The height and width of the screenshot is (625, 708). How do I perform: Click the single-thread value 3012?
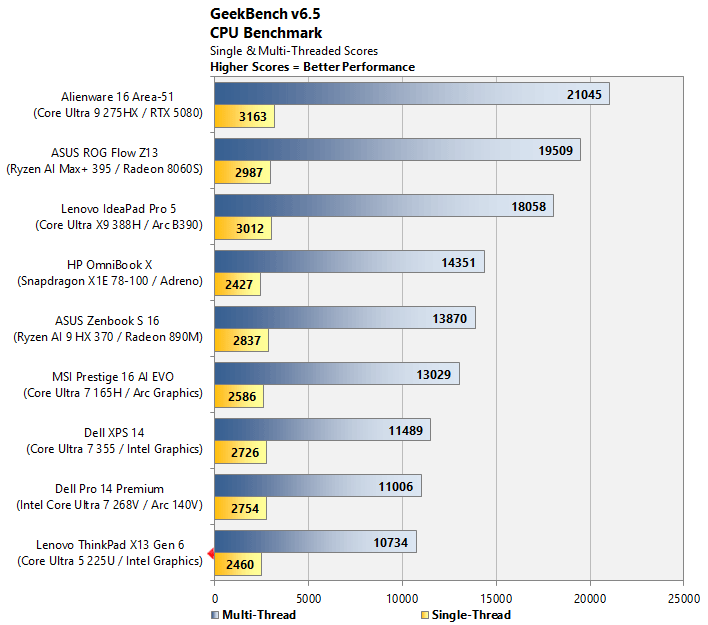(x=250, y=229)
